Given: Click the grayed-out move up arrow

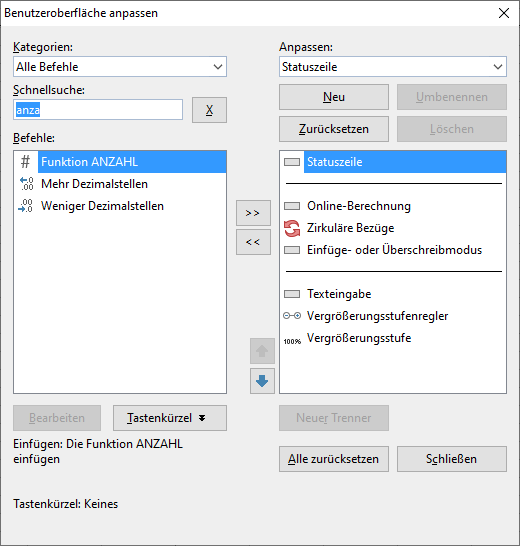Looking at the screenshot, I should tap(262, 351).
